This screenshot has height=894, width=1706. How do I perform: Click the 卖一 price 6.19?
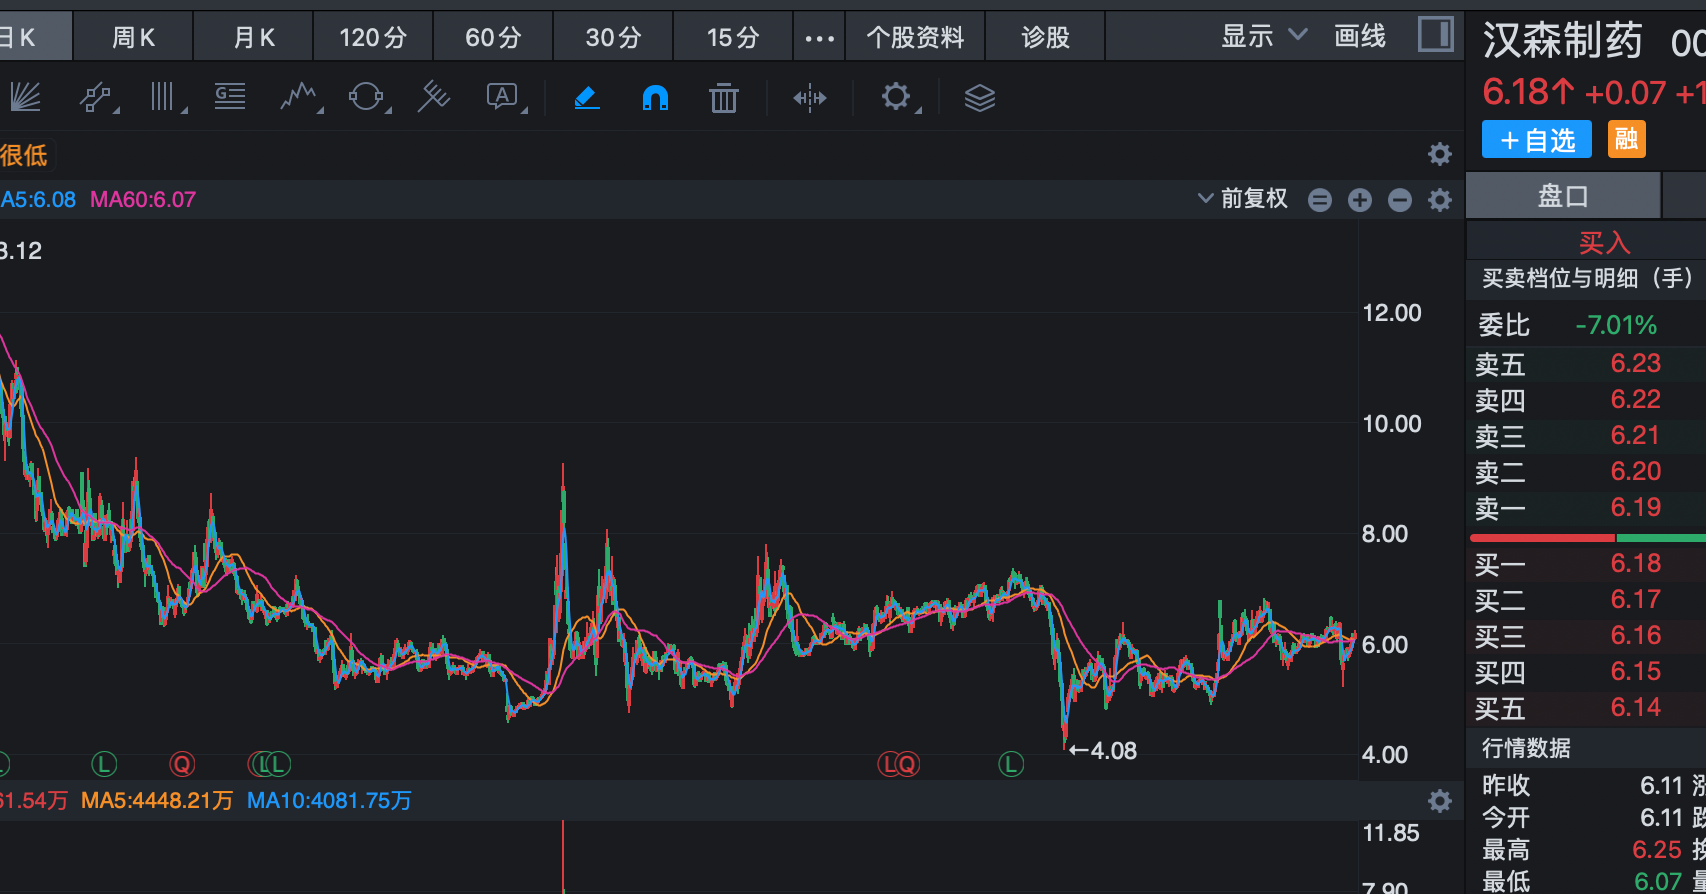pos(1635,507)
